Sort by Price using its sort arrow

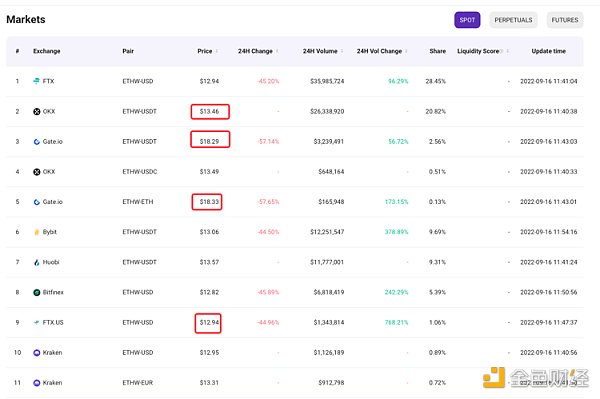pyautogui.click(x=217, y=51)
